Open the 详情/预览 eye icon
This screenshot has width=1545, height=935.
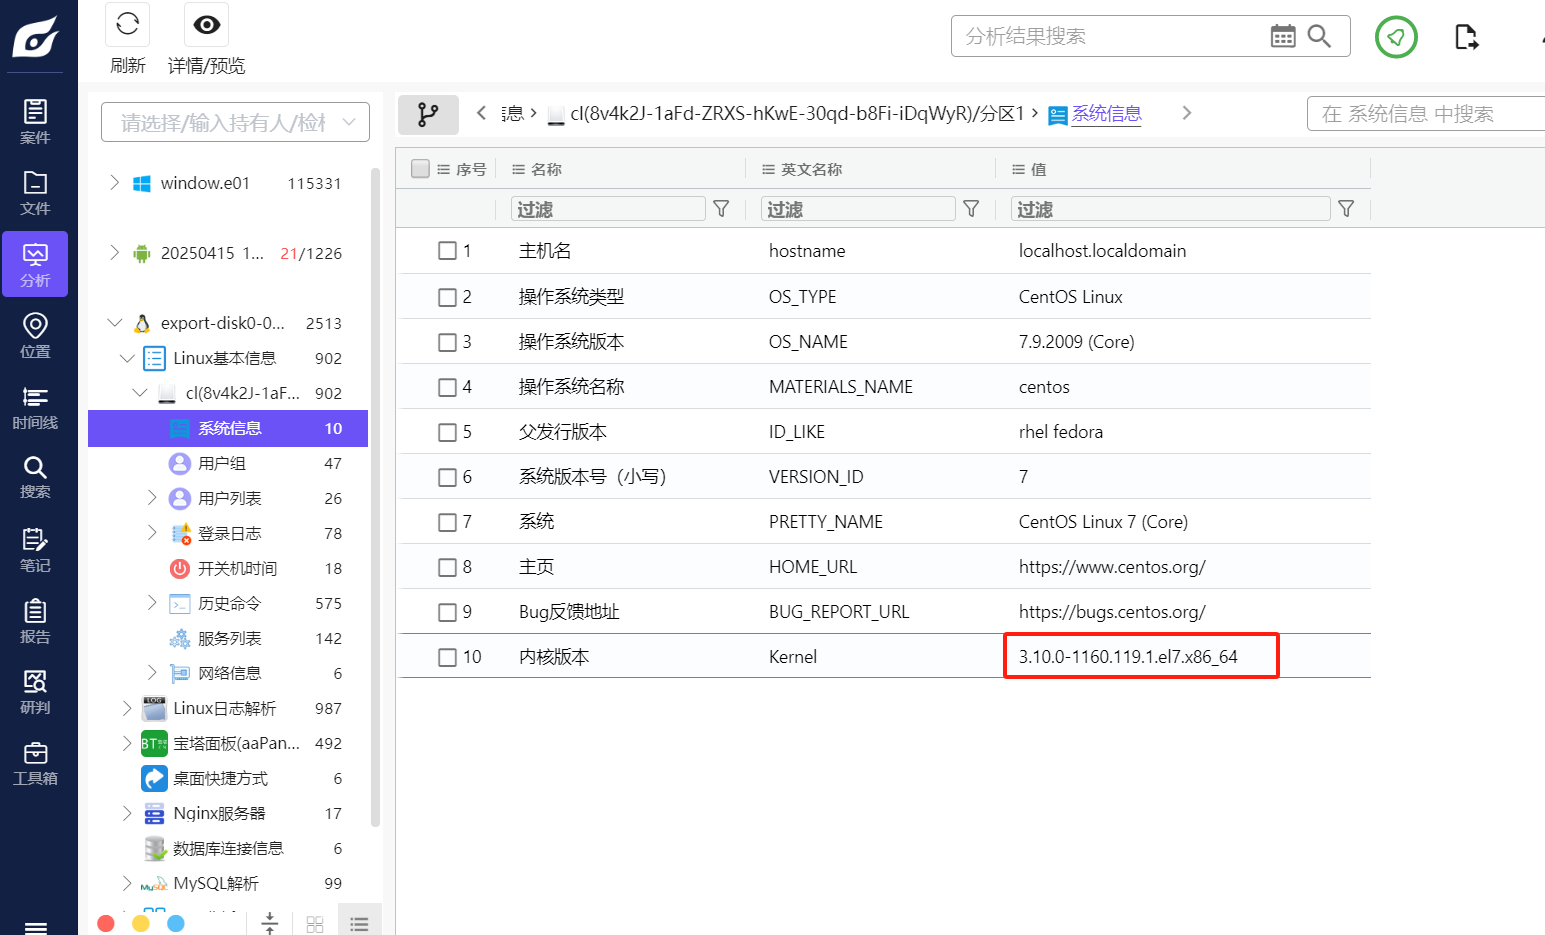tap(207, 24)
